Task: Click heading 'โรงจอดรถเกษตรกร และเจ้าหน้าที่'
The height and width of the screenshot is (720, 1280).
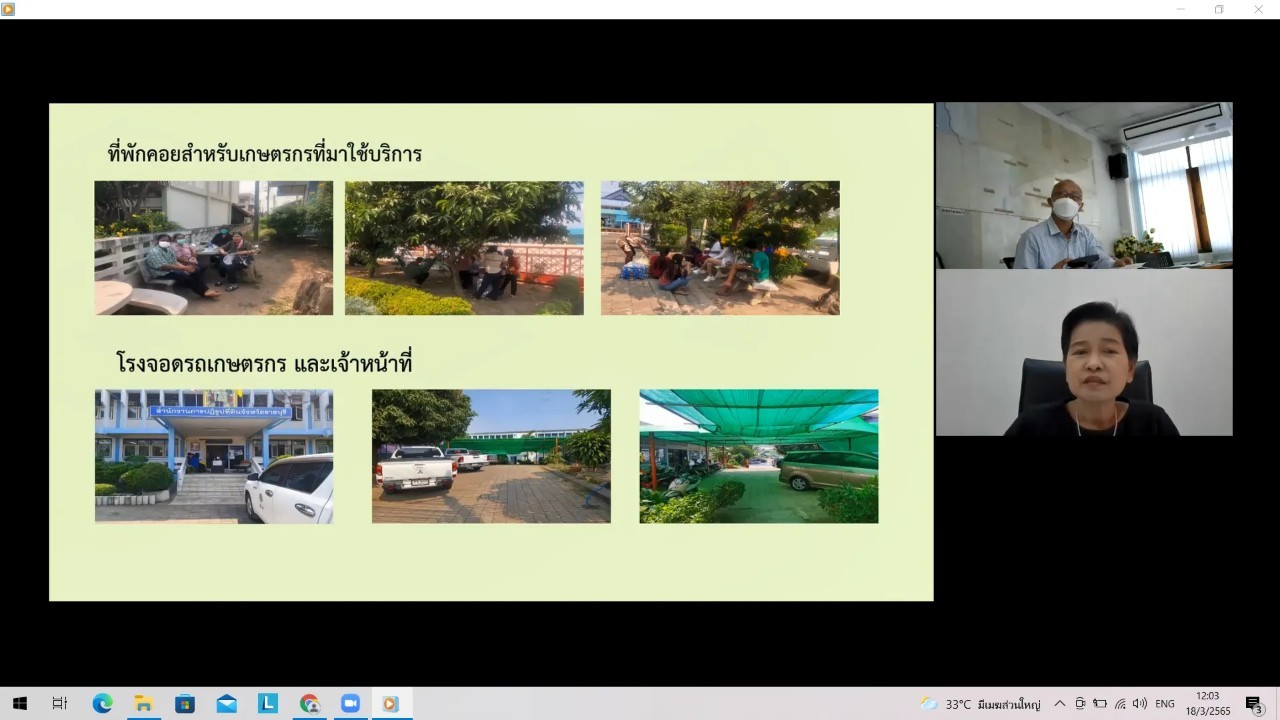Action: tap(264, 362)
